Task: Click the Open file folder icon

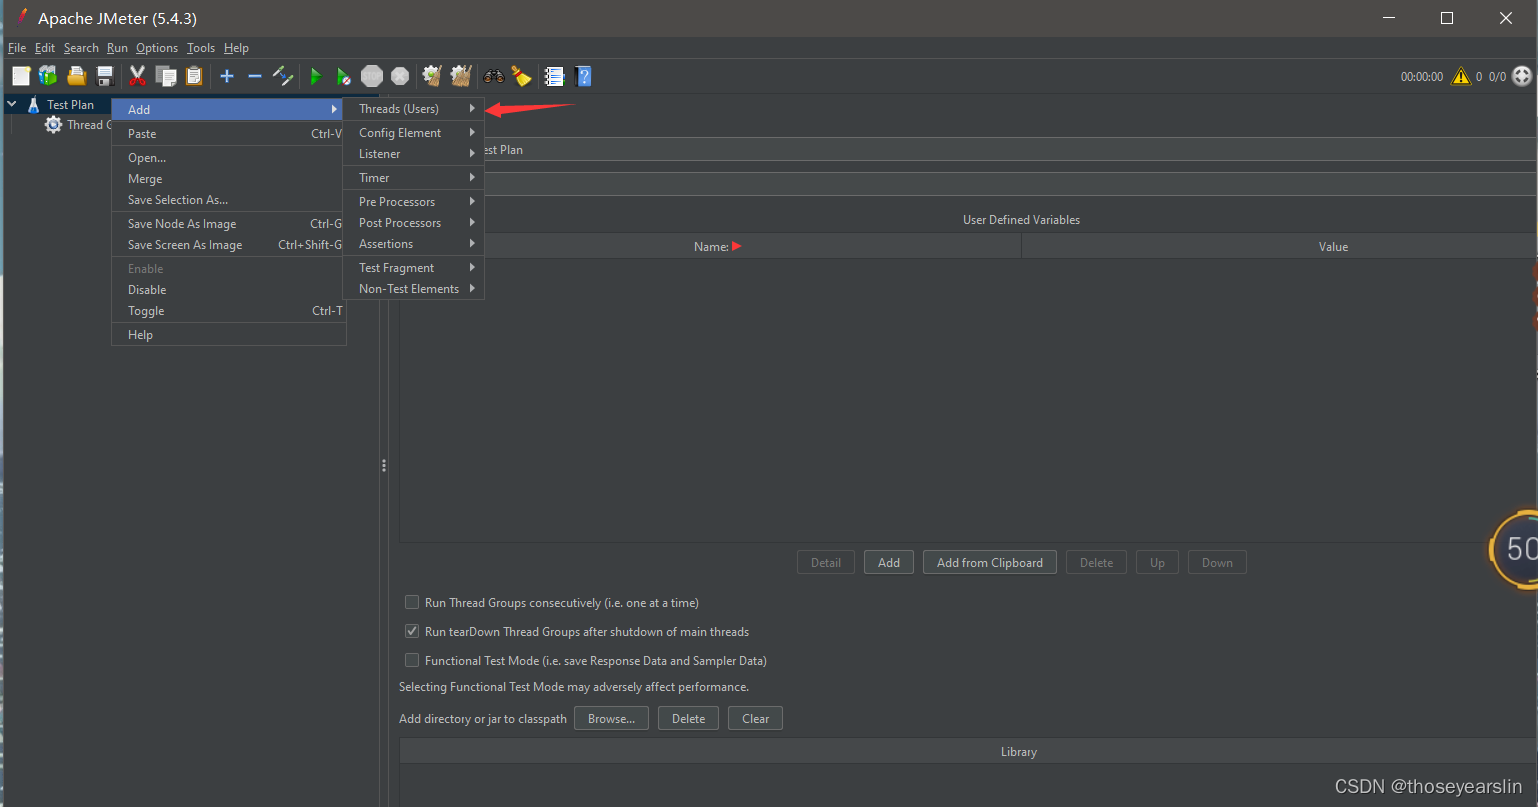Action: pos(76,76)
